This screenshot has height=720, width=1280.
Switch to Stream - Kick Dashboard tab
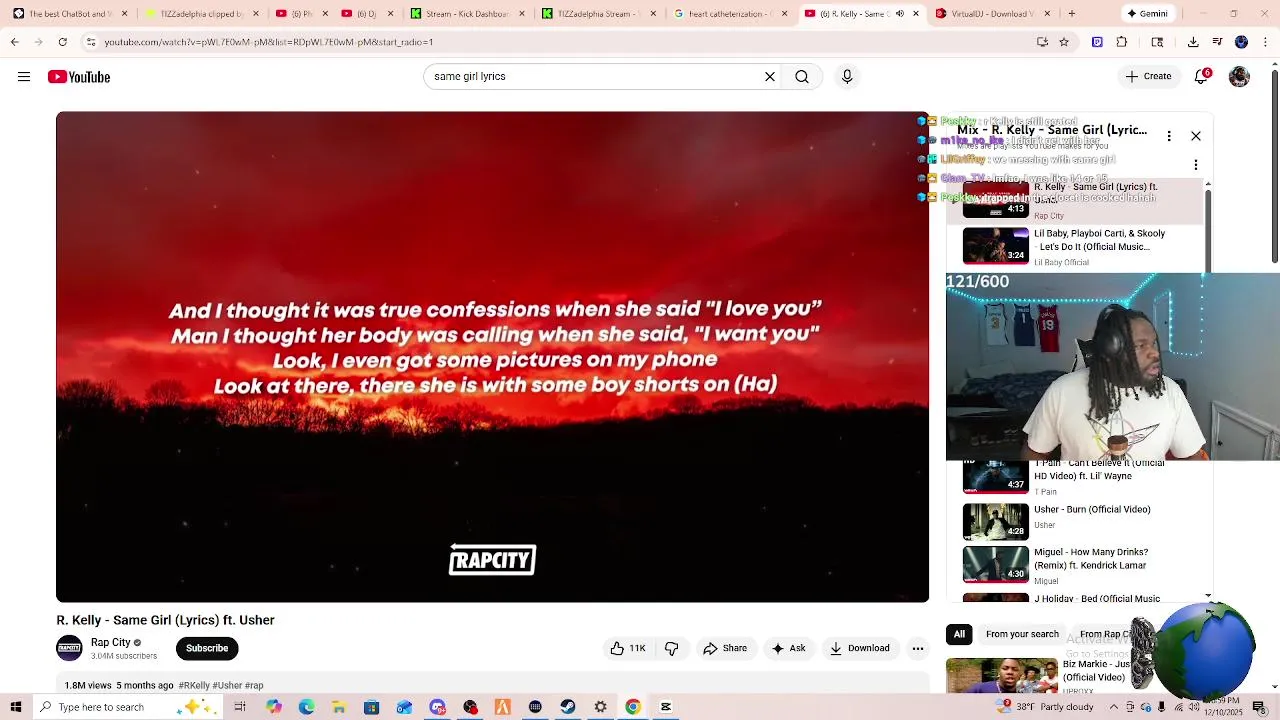tap(467, 14)
